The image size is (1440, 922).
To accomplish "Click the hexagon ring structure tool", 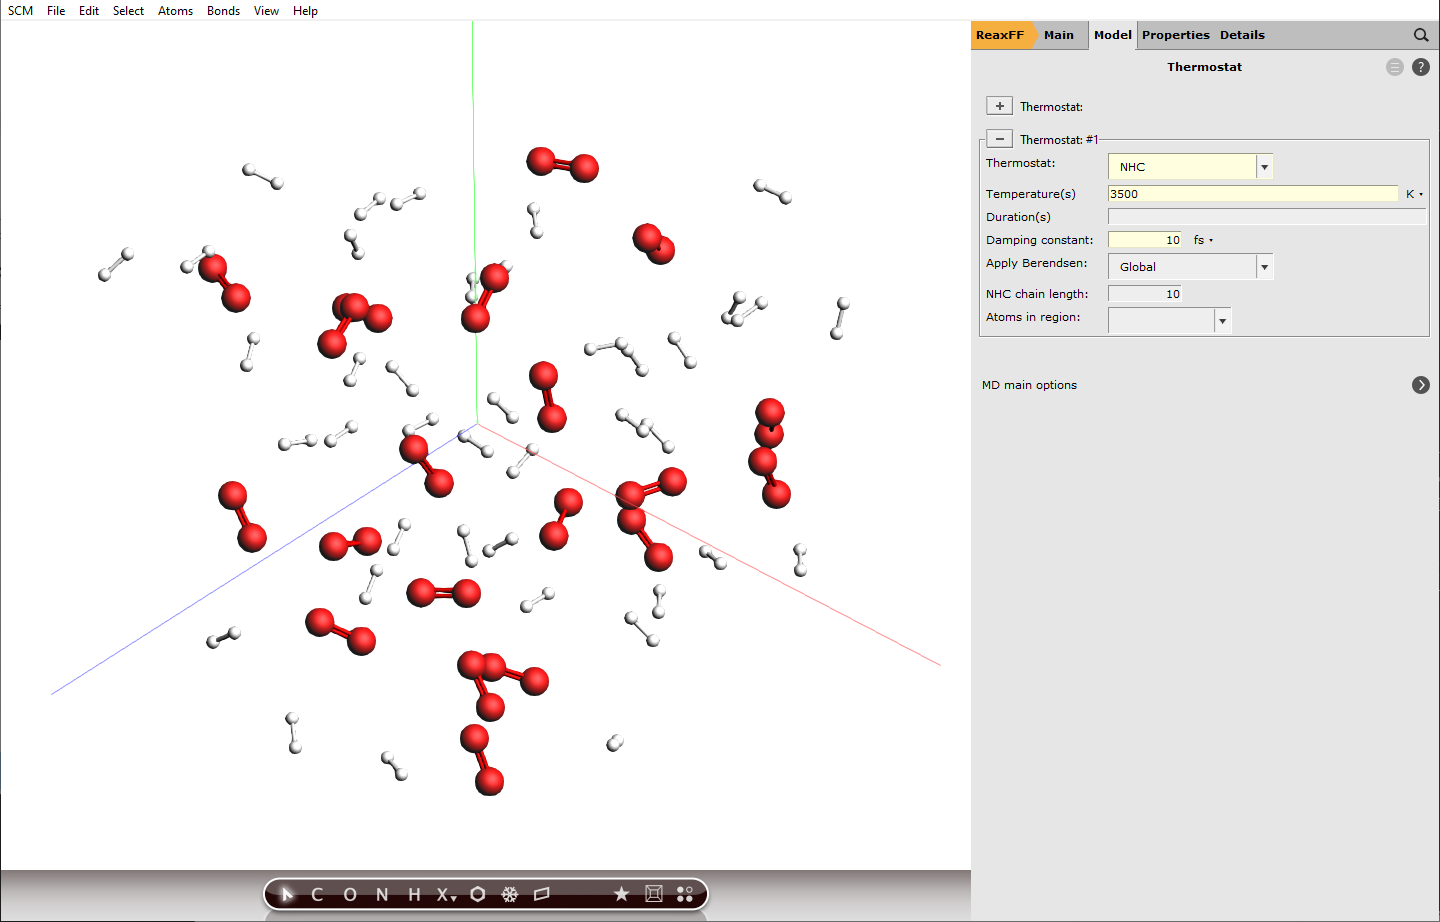I will pyautogui.click(x=478, y=894).
